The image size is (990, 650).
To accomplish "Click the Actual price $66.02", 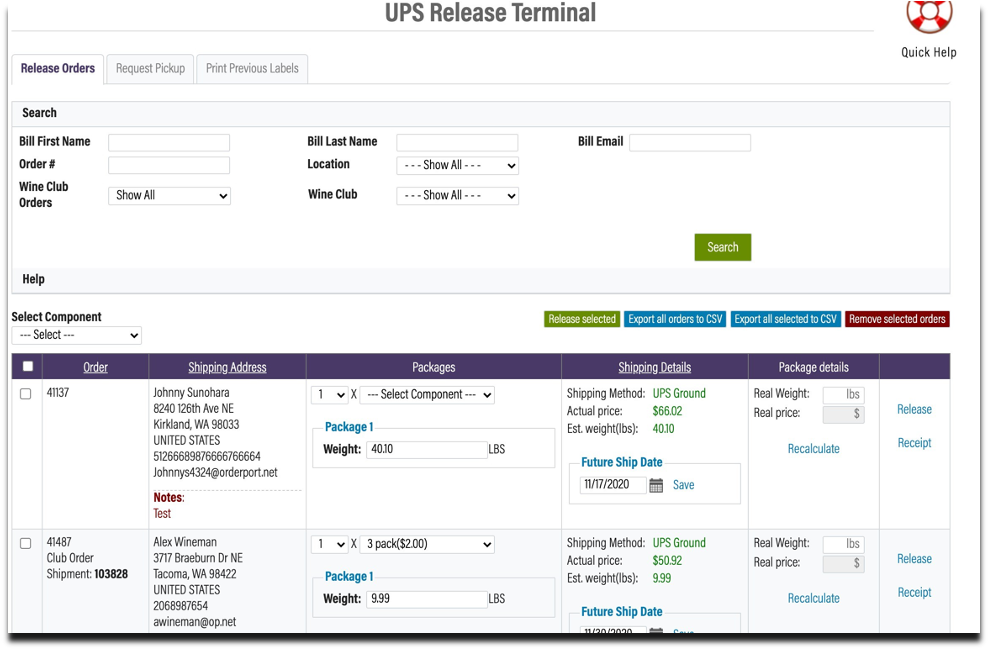I will (x=667, y=412).
